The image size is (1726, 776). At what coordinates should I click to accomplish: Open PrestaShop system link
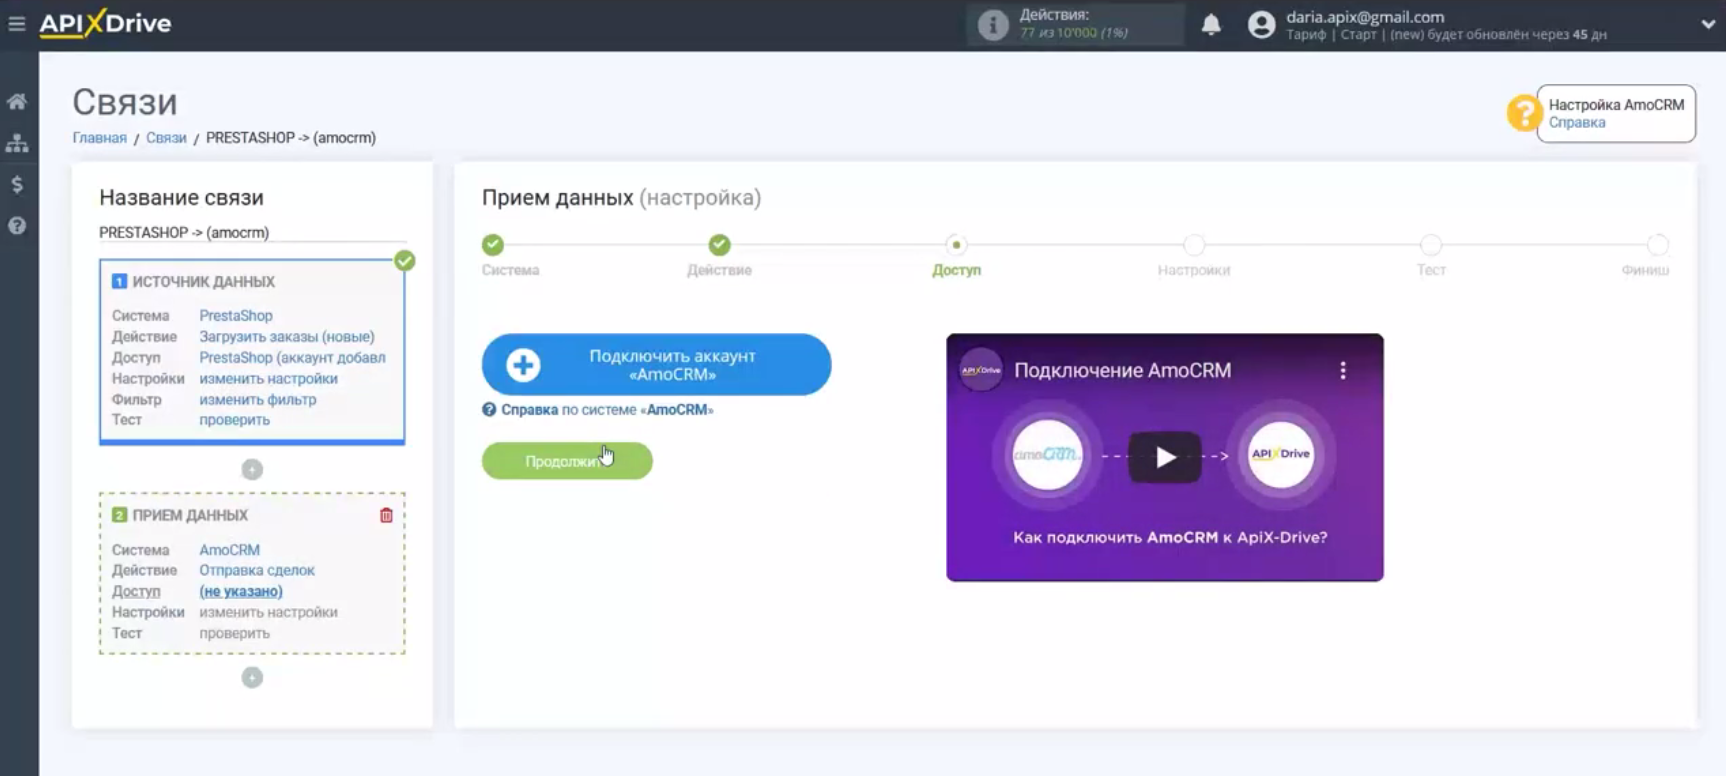pos(236,315)
